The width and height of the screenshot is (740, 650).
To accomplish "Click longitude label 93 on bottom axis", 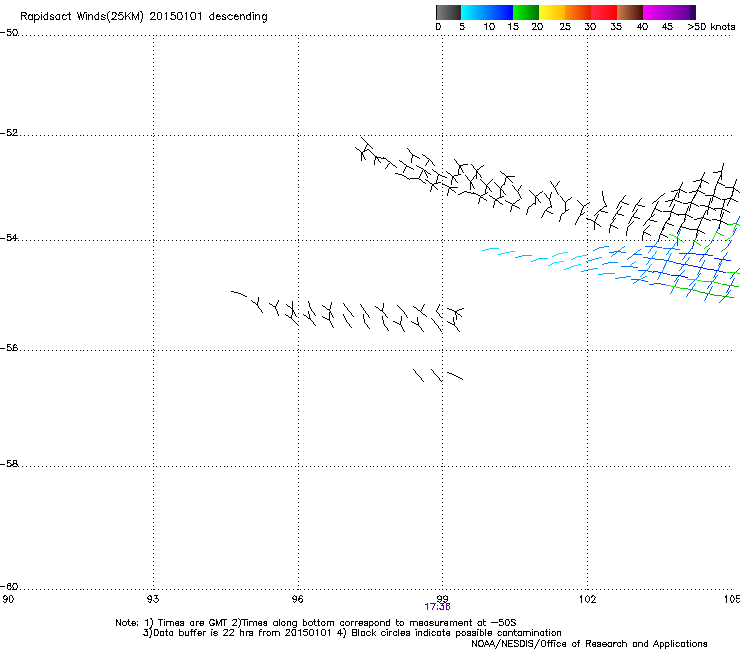I will pos(153,599).
